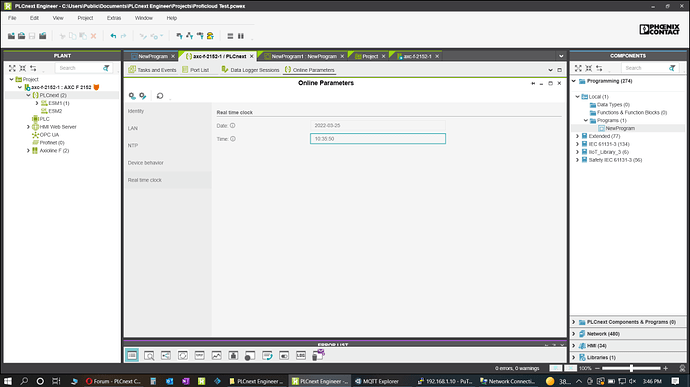Screen dimensions: 690x387
Task: Click collapse all icon in PLANT panel
Action: (22, 68)
